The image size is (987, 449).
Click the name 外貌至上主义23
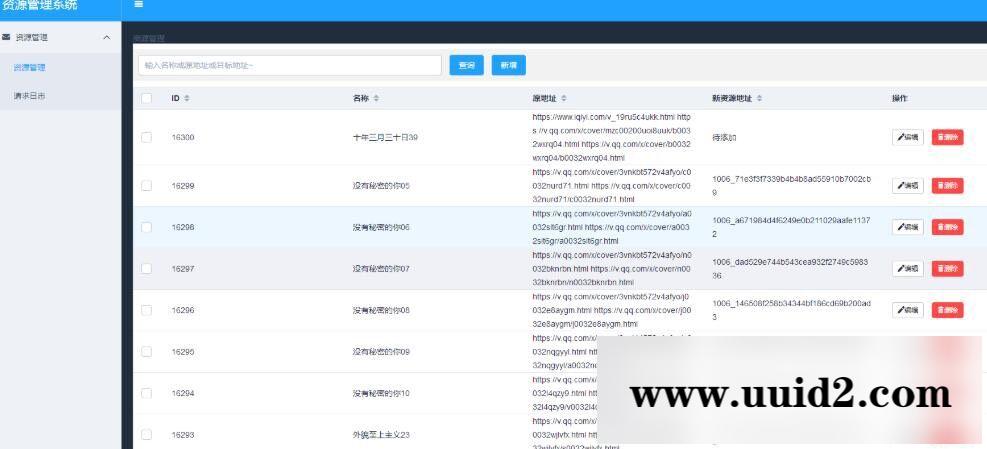pyautogui.click(x=381, y=435)
